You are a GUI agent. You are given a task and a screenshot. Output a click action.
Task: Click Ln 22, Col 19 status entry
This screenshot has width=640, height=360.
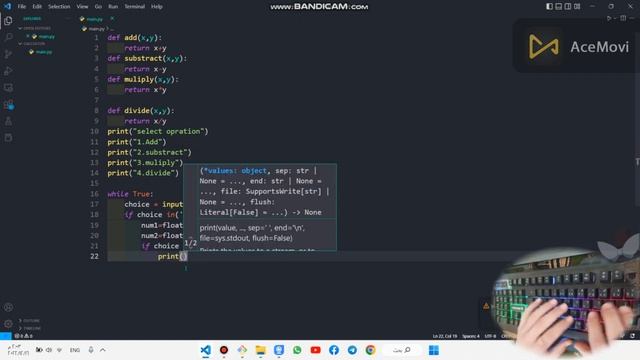coord(445,336)
